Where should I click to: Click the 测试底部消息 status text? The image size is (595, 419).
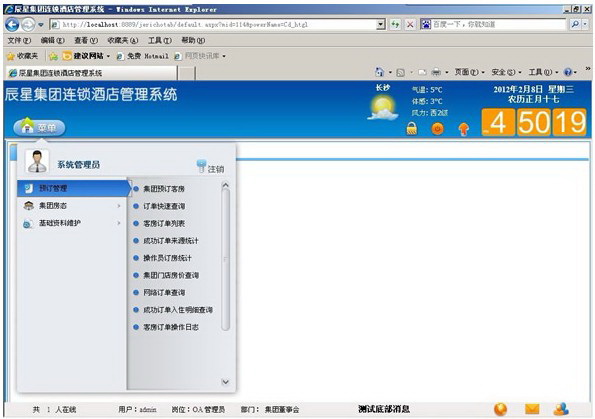pos(384,409)
